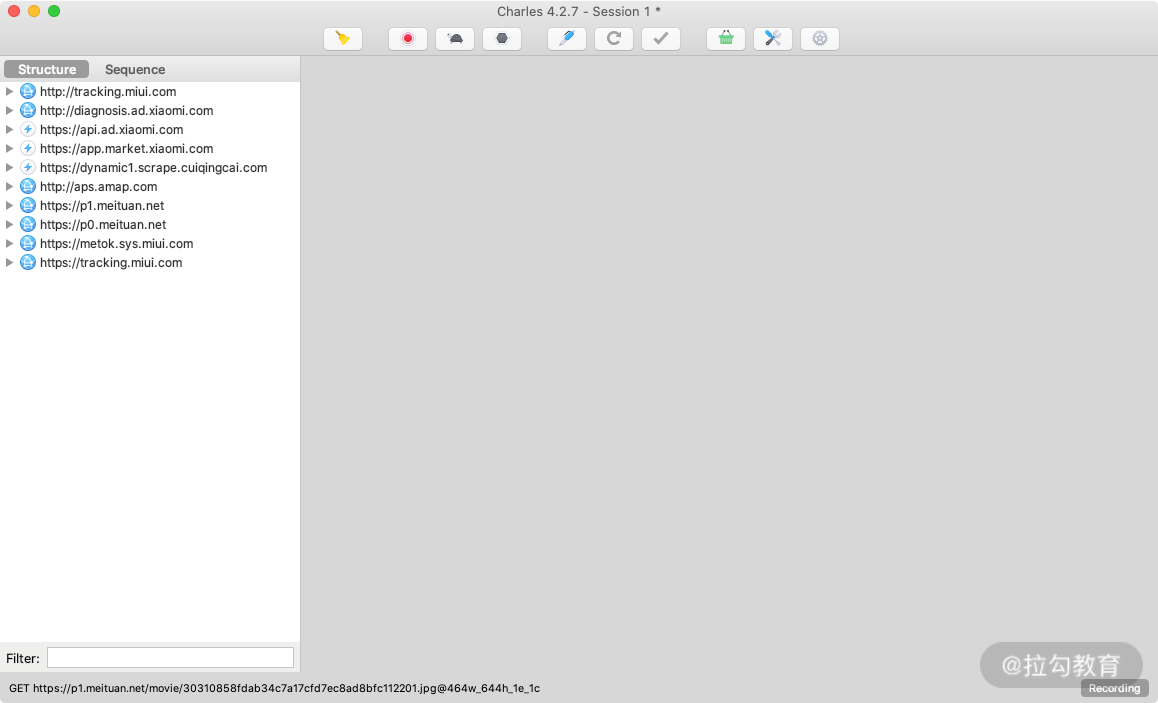Expand the http://tracking.miui.com node
This screenshot has width=1158, height=703.
[x=10, y=92]
